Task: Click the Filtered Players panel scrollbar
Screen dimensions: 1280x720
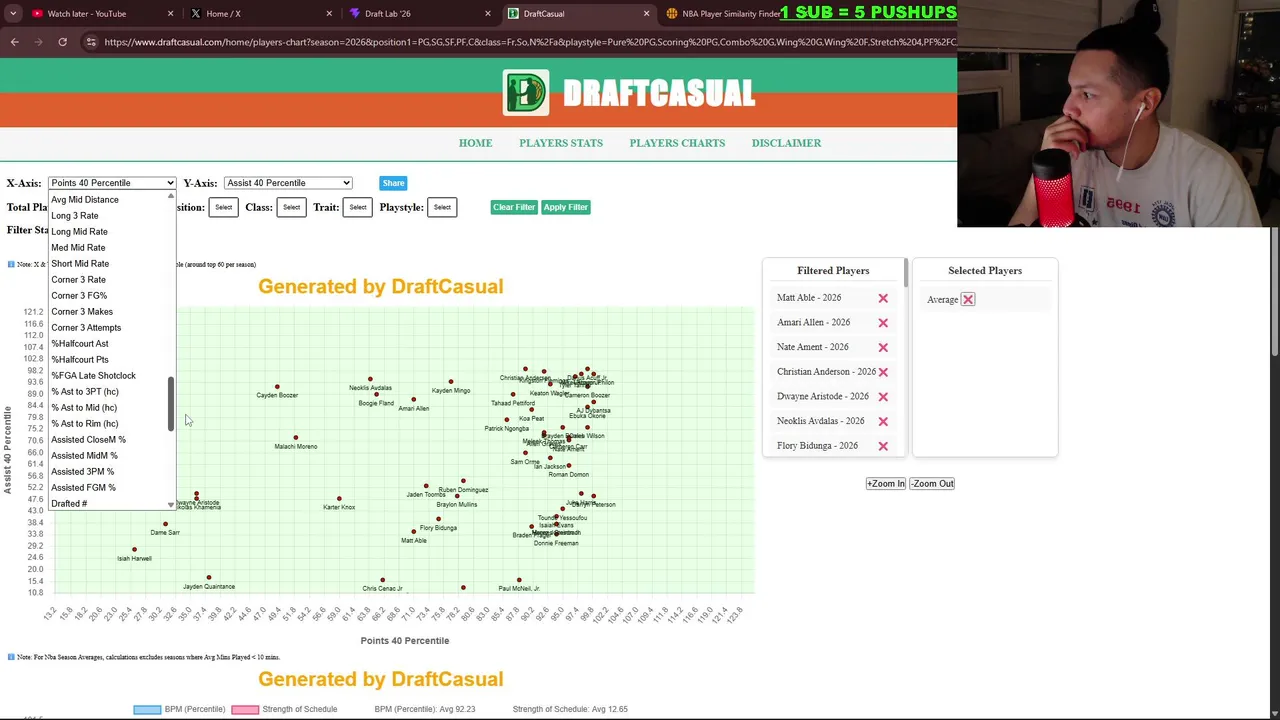Action: 906,271
